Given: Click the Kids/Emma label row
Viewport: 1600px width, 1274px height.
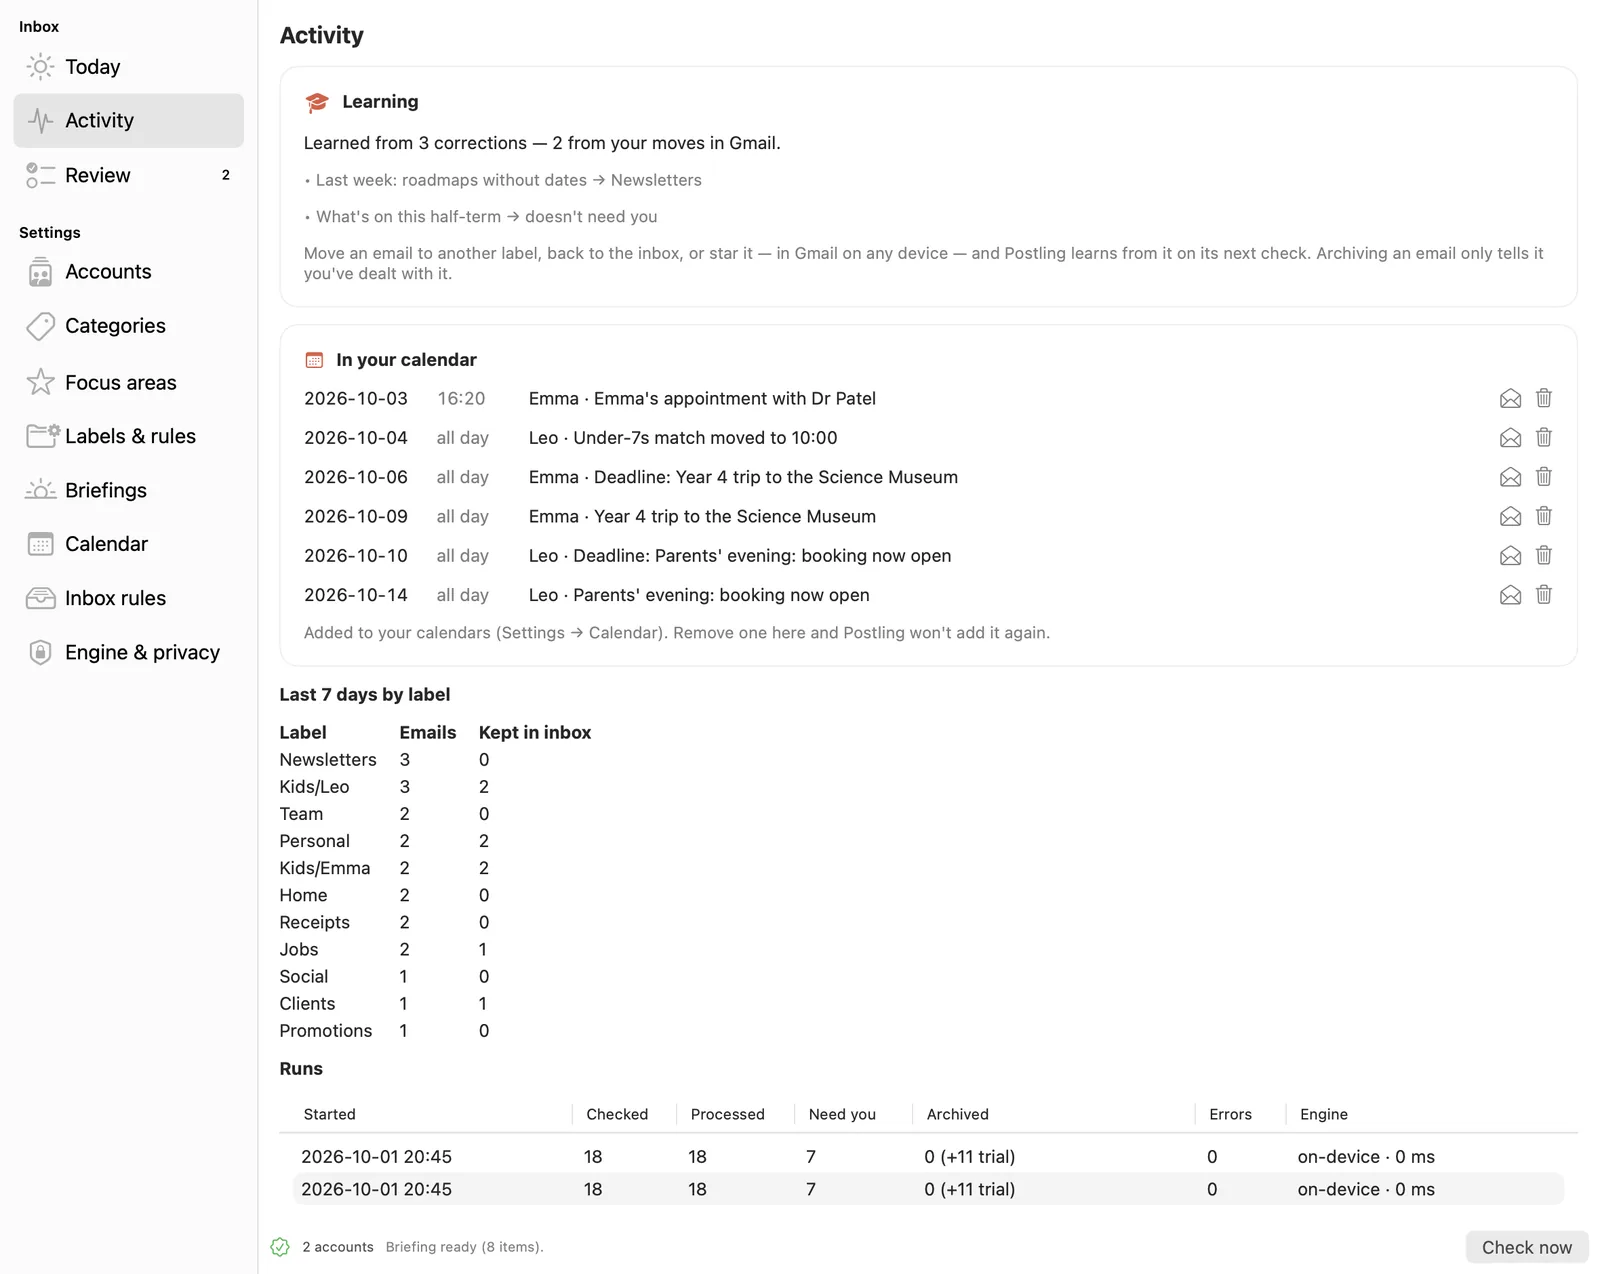Looking at the screenshot, I should tap(435, 868).
